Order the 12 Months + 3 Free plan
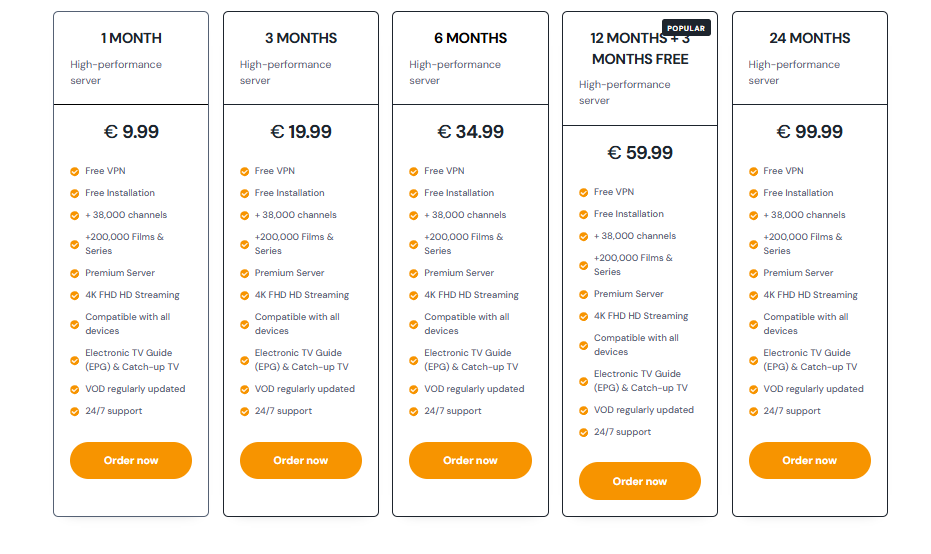 pyautogui.click(x=639, y=481)
